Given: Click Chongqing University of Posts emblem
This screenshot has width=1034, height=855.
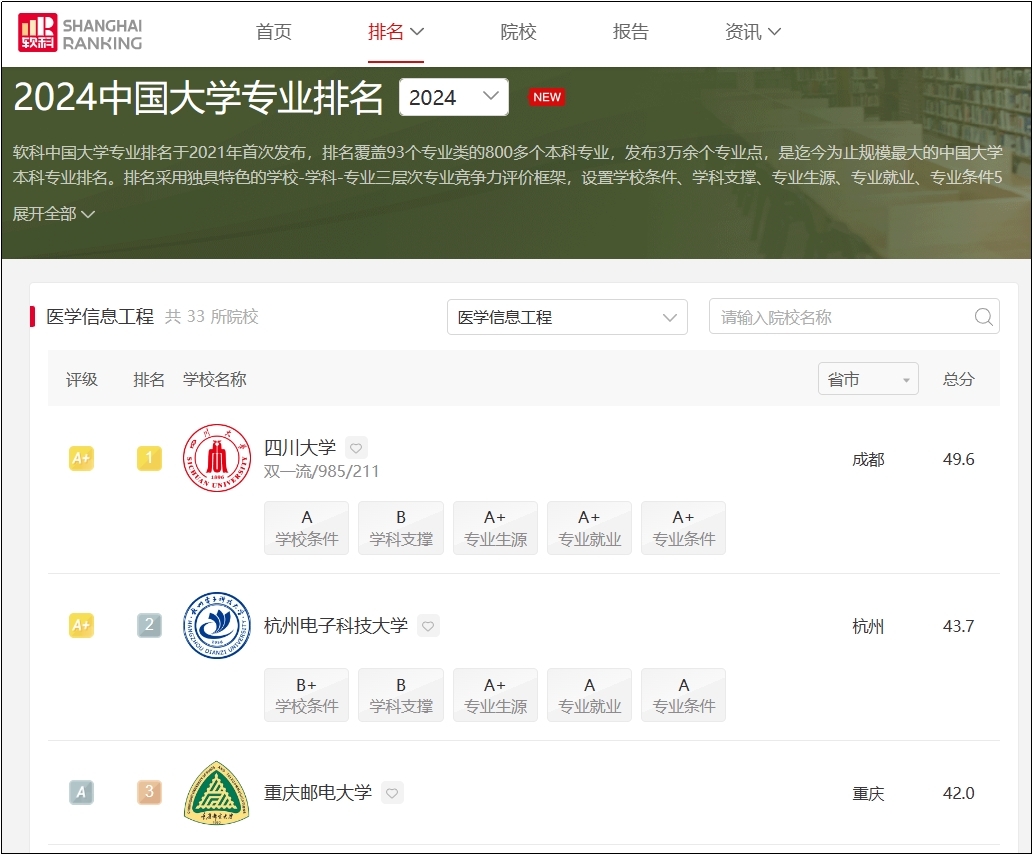Looking at the screenshot, I should click(217, 793).
